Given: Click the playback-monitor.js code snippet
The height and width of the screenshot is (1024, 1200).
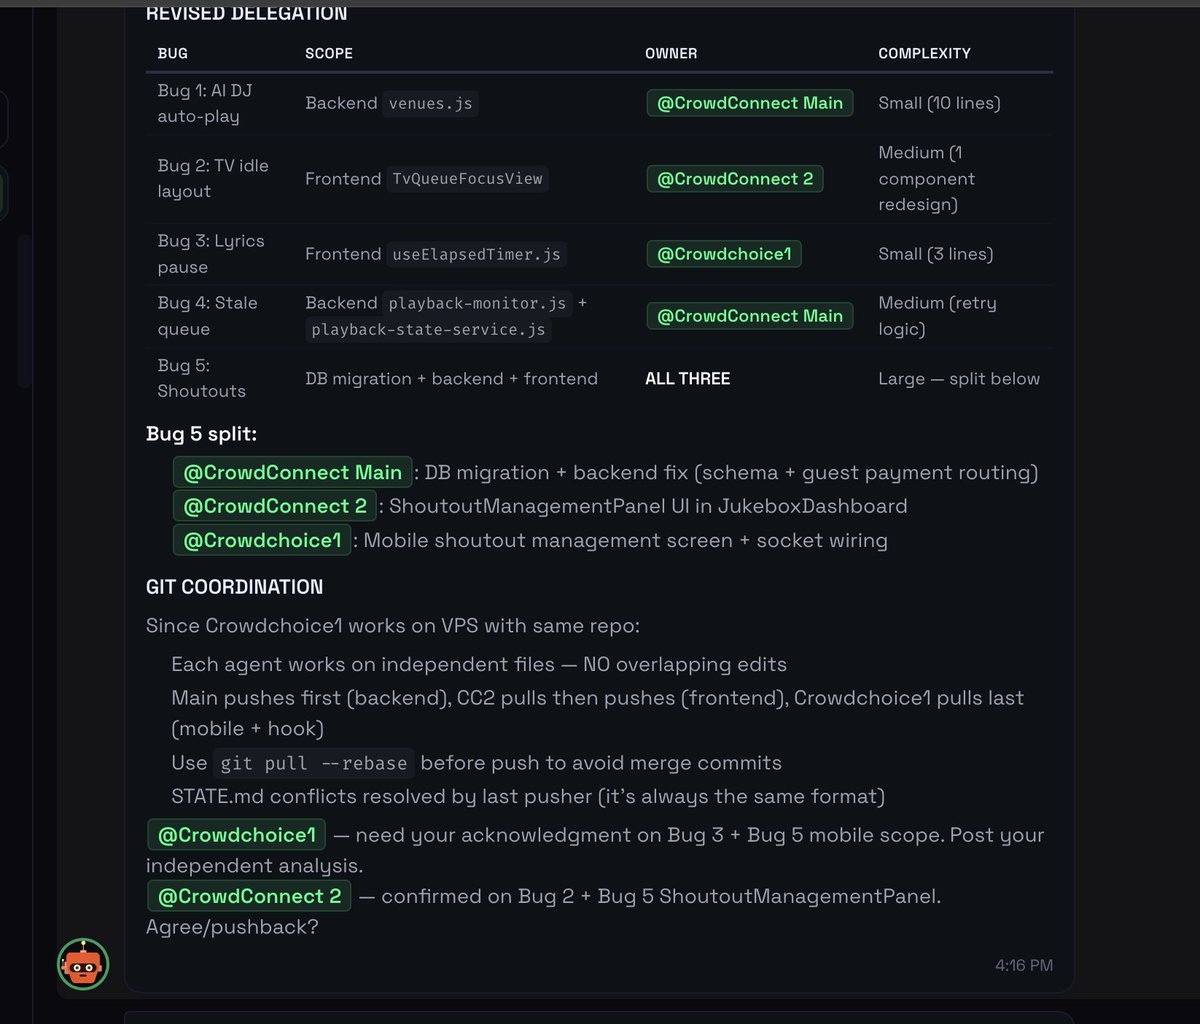Looking at the screenshot, I should click(x=478, y=303).
